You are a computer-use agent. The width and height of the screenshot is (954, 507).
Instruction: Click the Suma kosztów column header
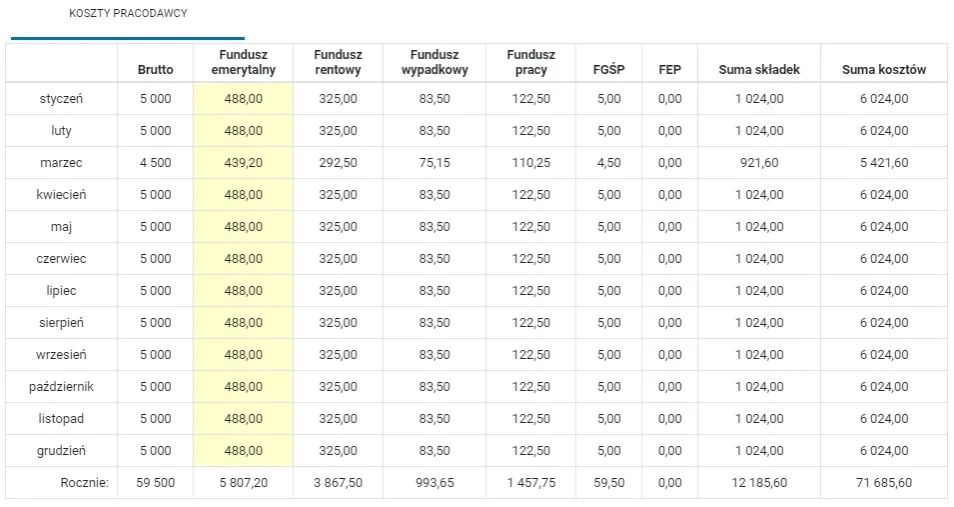pos(884,70)
